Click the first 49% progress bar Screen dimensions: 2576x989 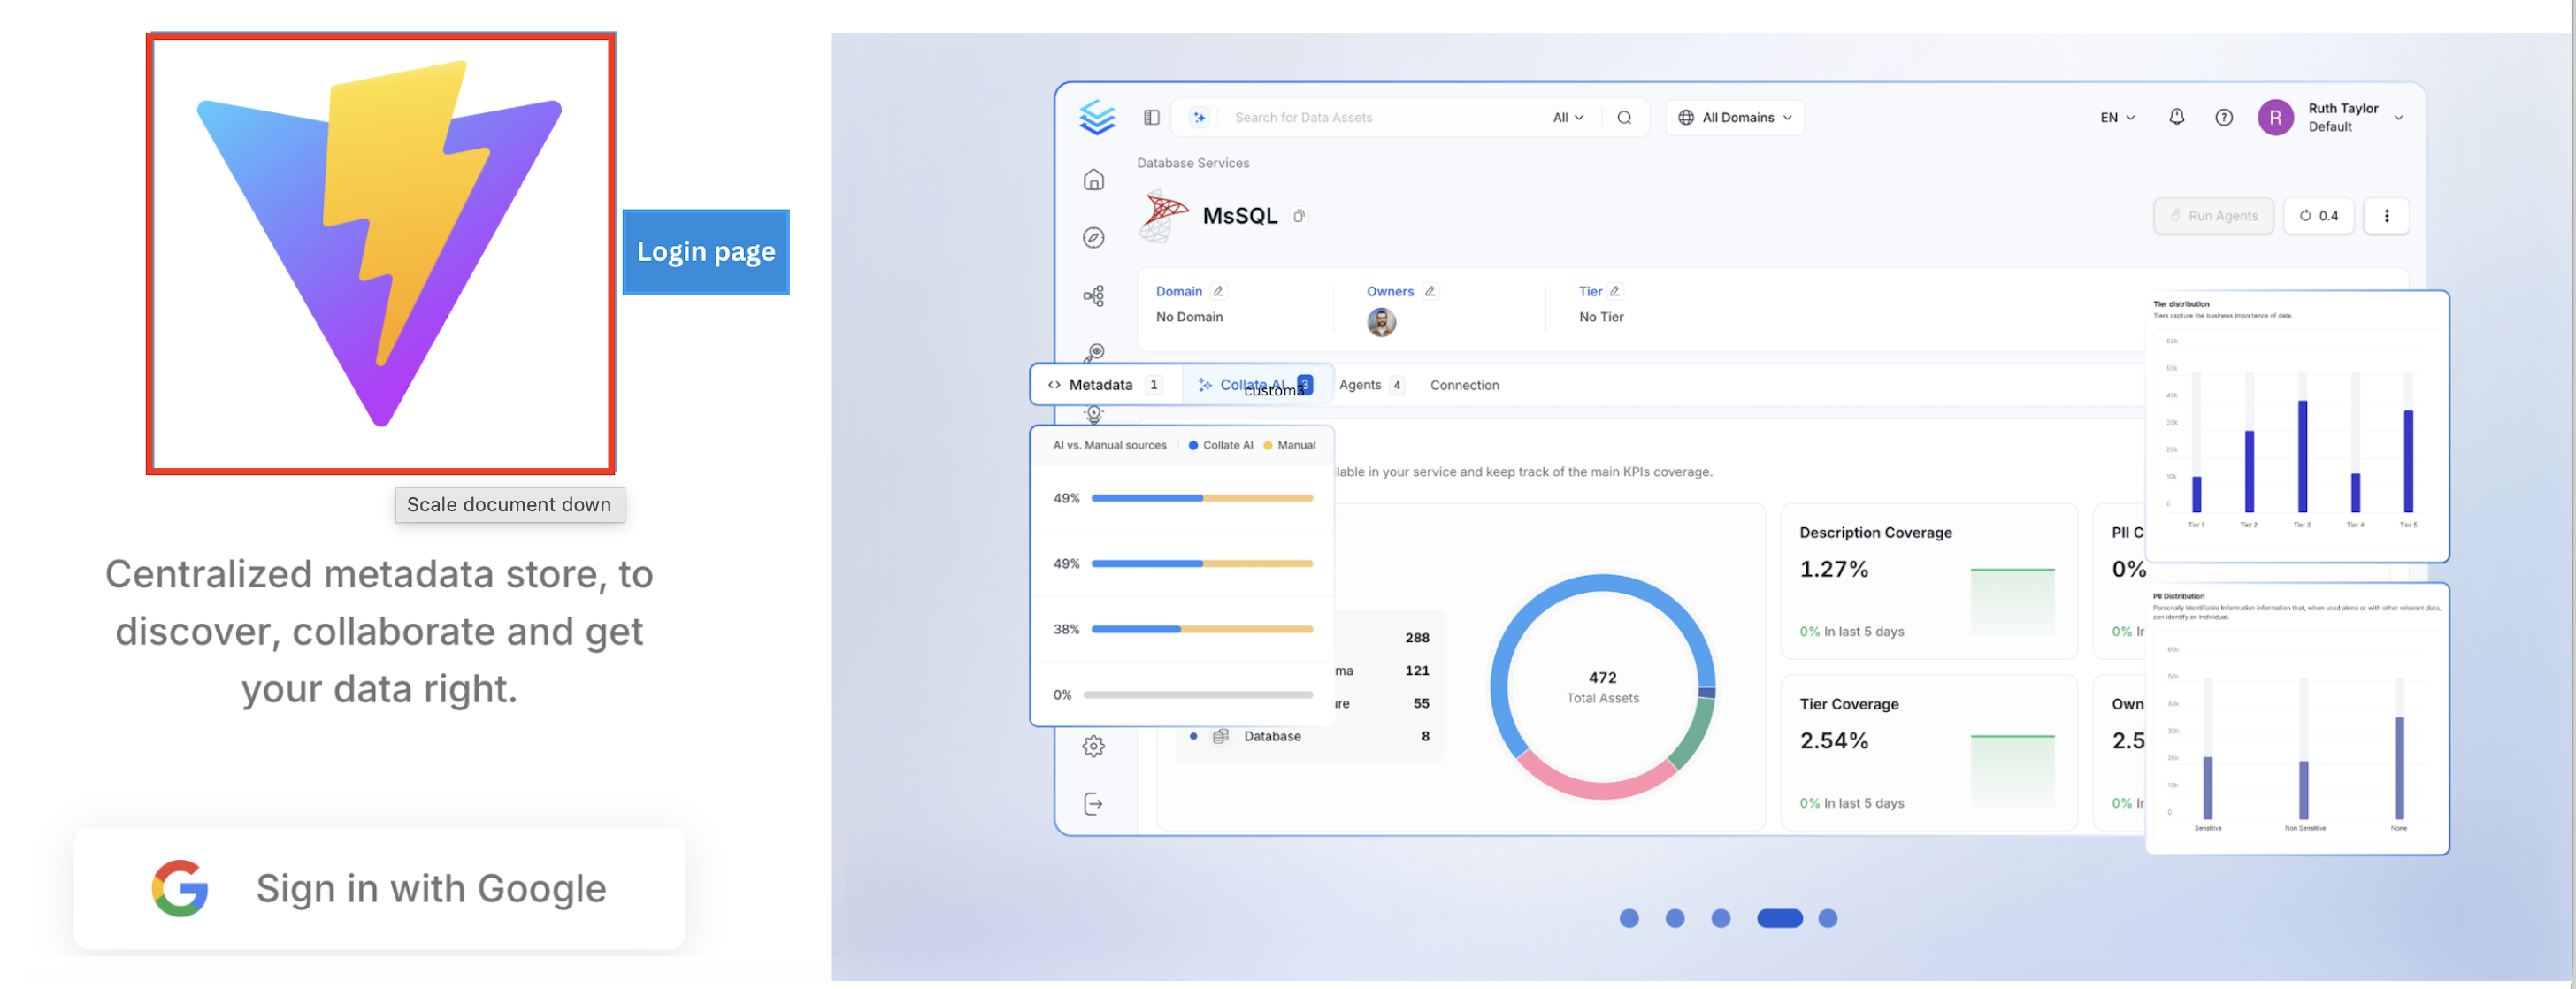1202,498
